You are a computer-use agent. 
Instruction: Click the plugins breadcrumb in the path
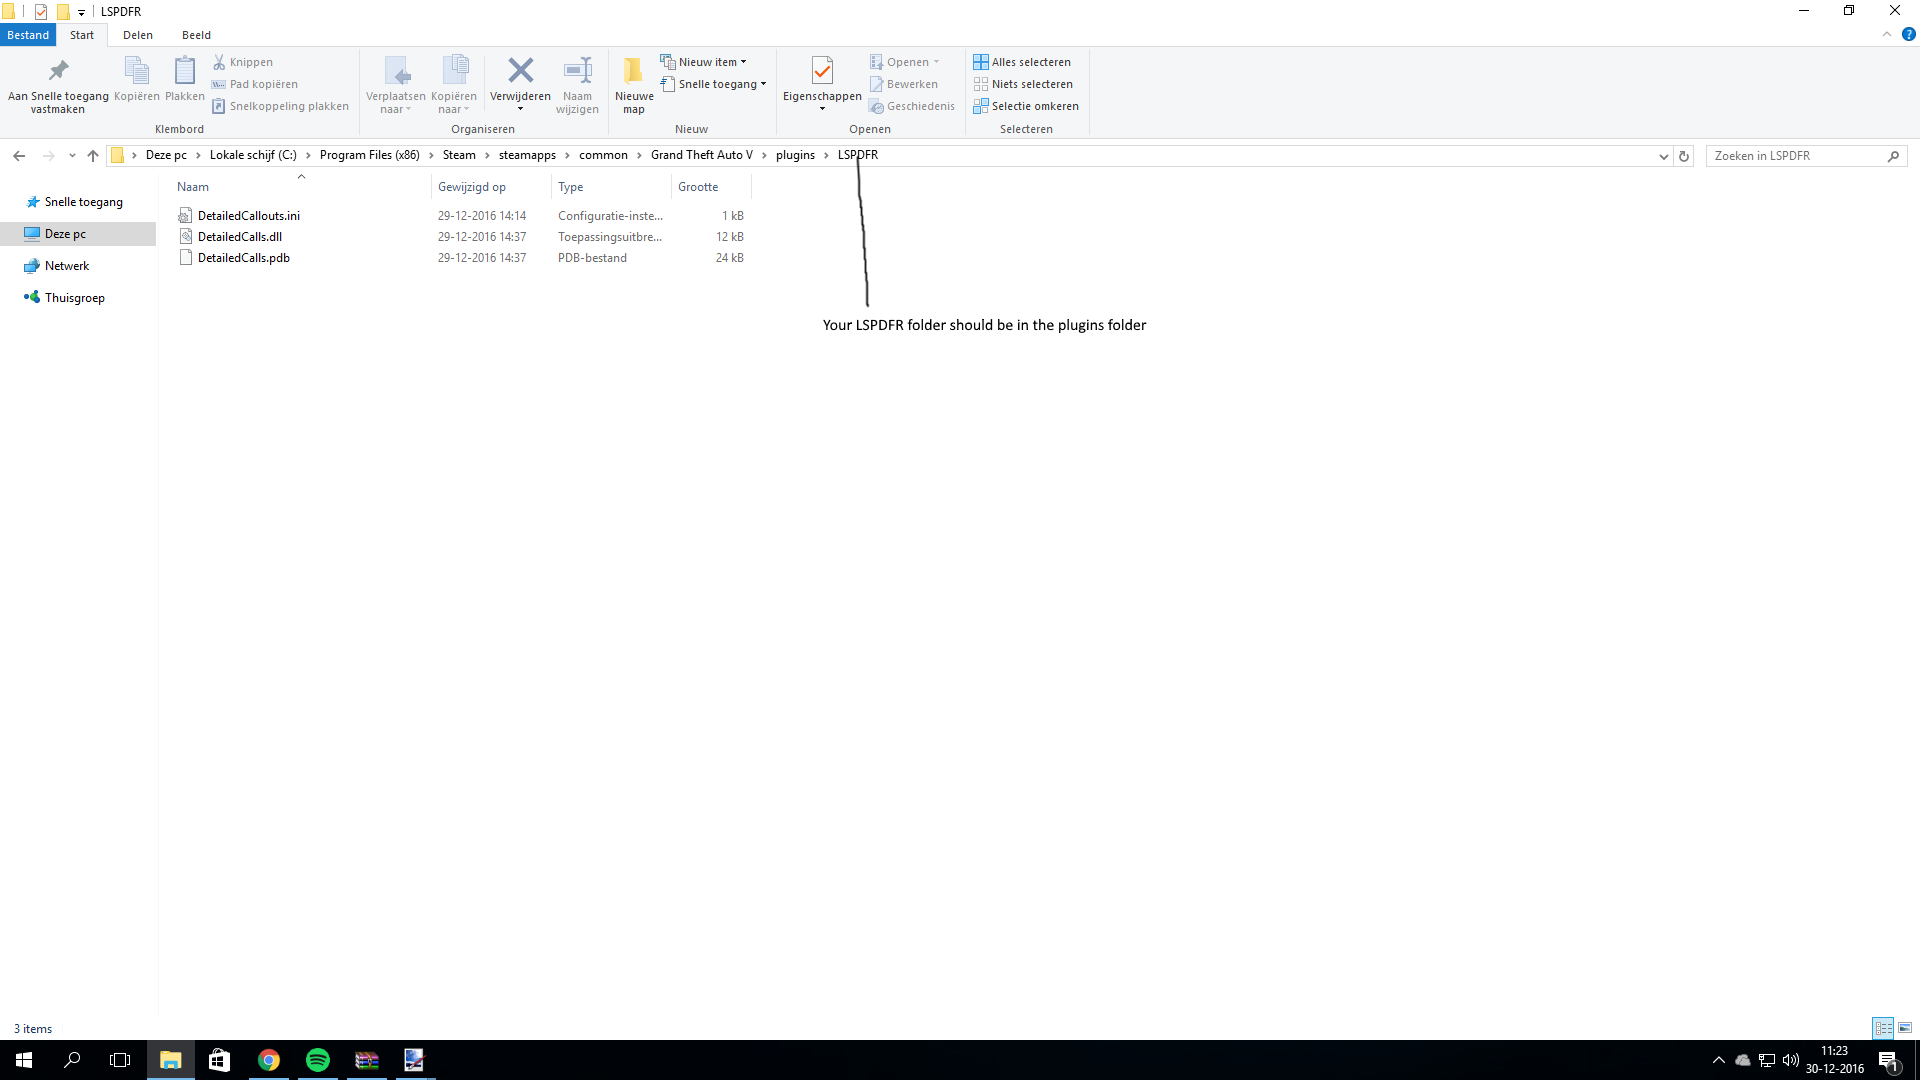pyautogui.click(x=795, y=155)
